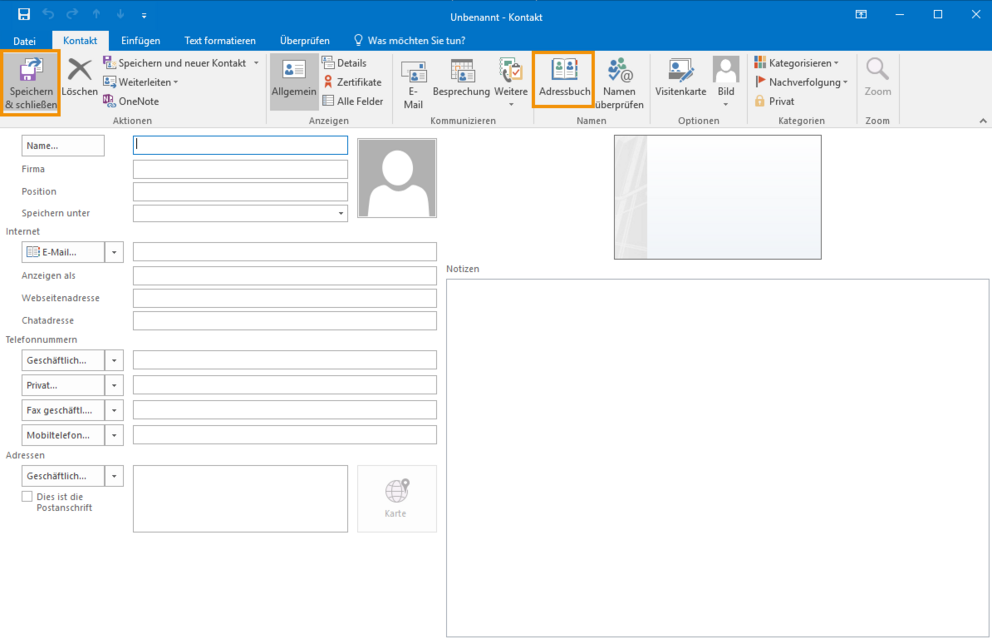This screenshot has width=992, height=639.
Task: Focus the Firma input field
Action: (x=240, y=170)
